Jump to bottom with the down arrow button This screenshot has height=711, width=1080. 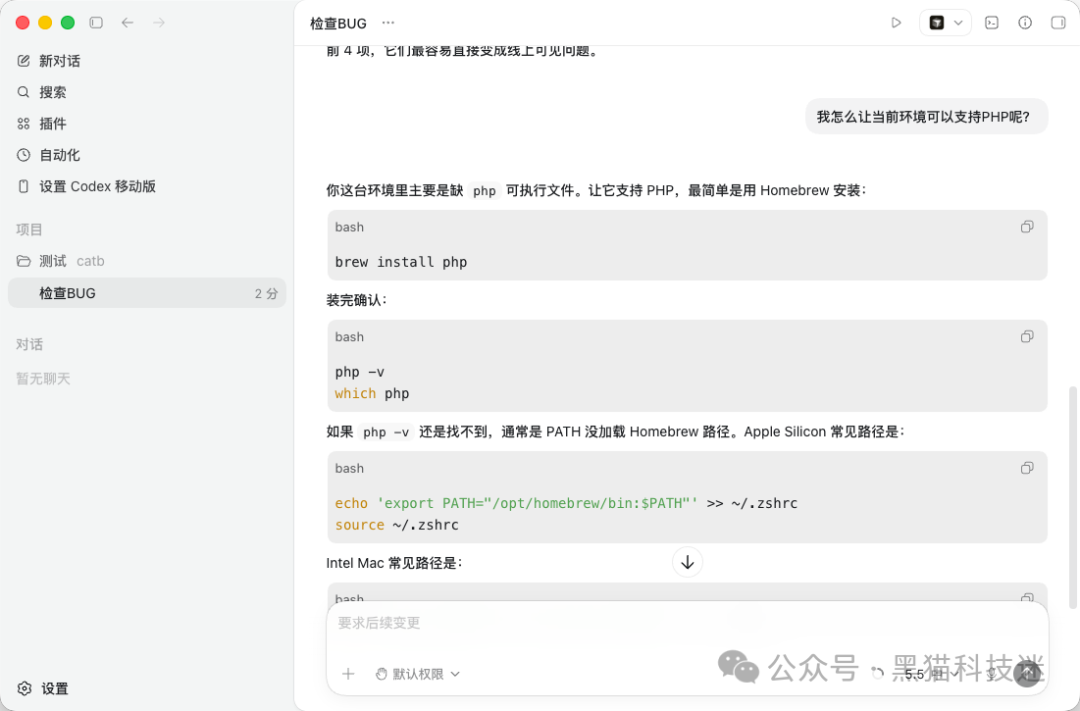(687, 562)
